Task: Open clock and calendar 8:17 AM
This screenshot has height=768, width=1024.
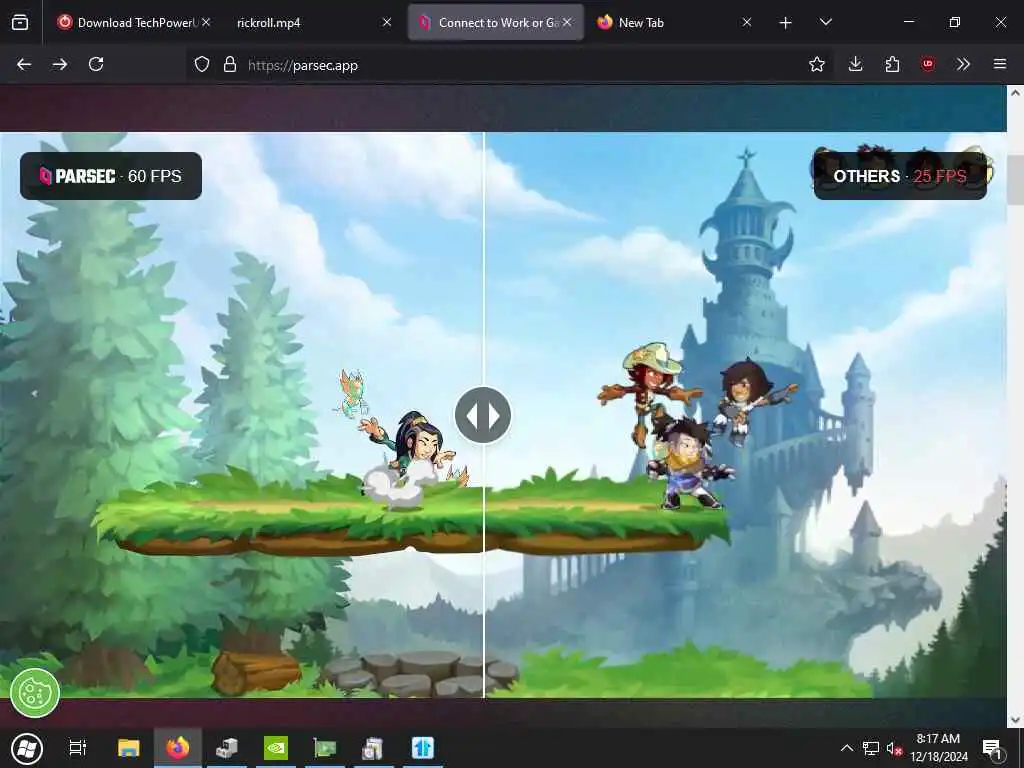Action: tap(938, 748)
